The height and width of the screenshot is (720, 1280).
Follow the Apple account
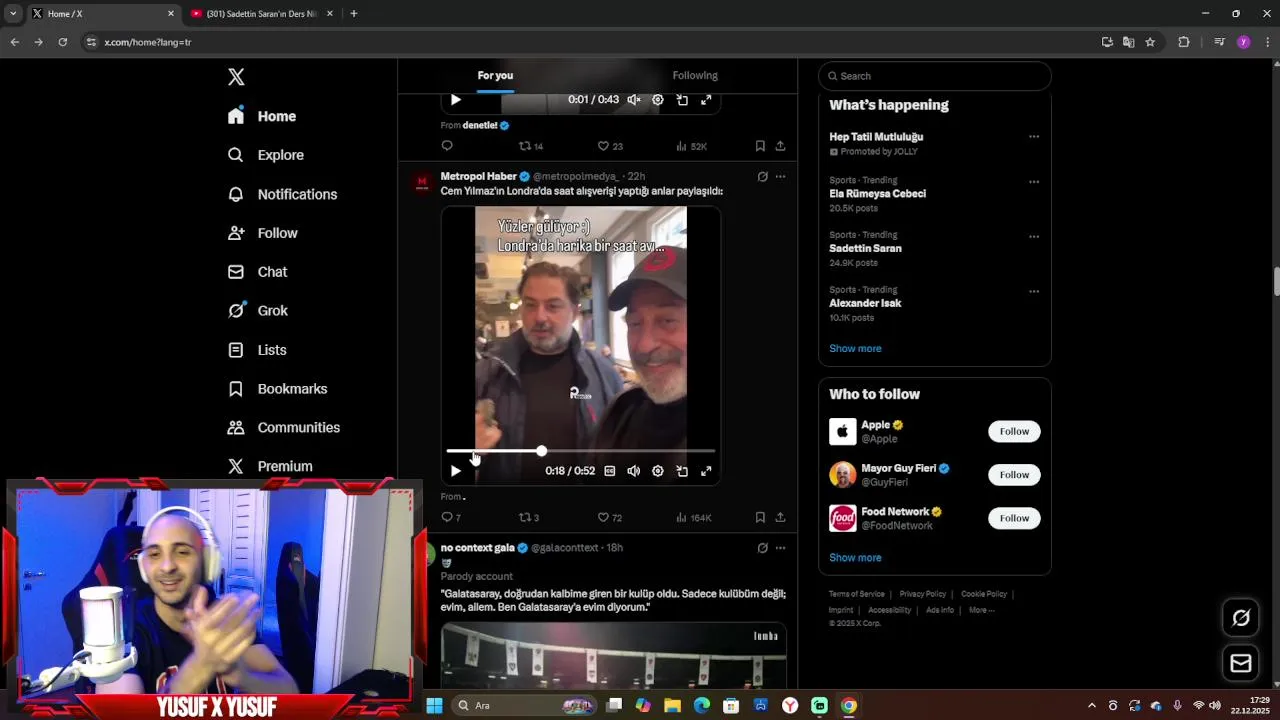(1014, 431)
